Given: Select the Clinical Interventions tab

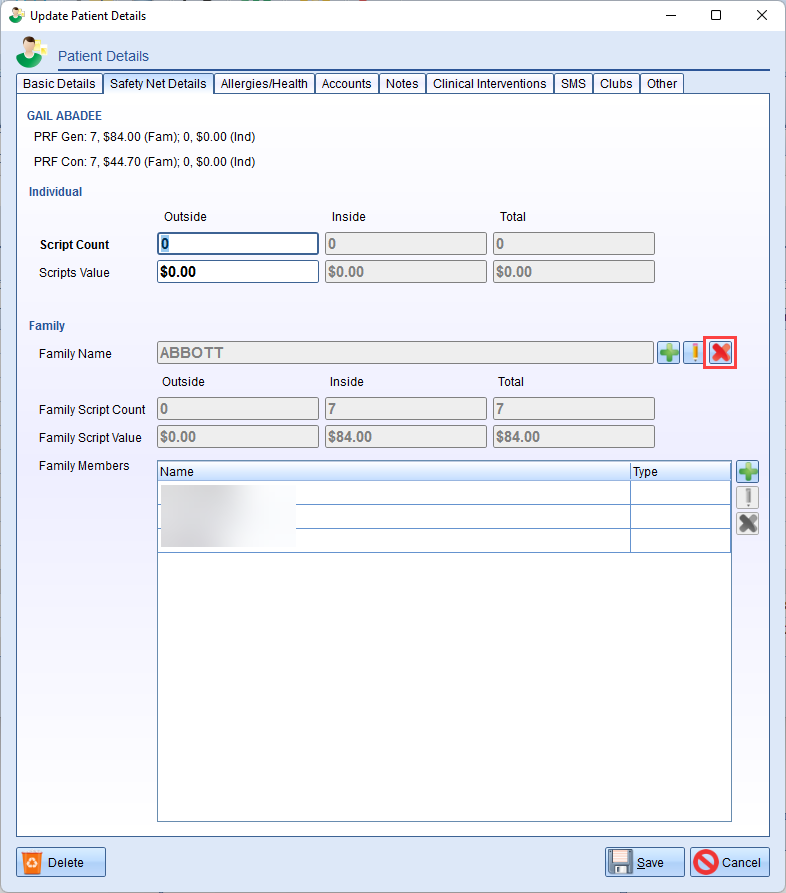Looking at the screenshot, I should (489, 84).
